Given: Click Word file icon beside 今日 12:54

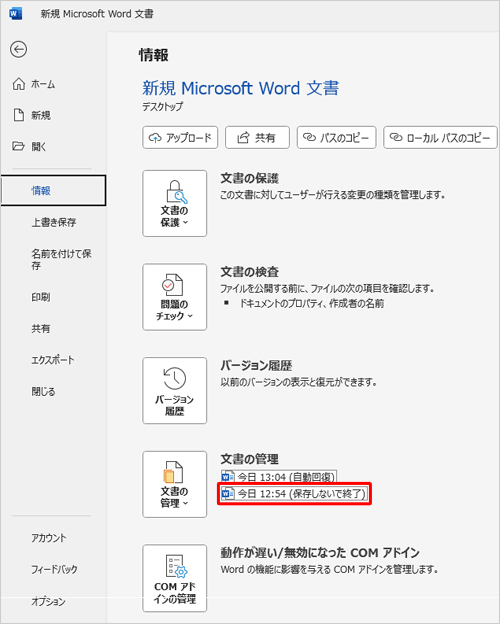Looking at the screenshot, I should coord(228,494).
